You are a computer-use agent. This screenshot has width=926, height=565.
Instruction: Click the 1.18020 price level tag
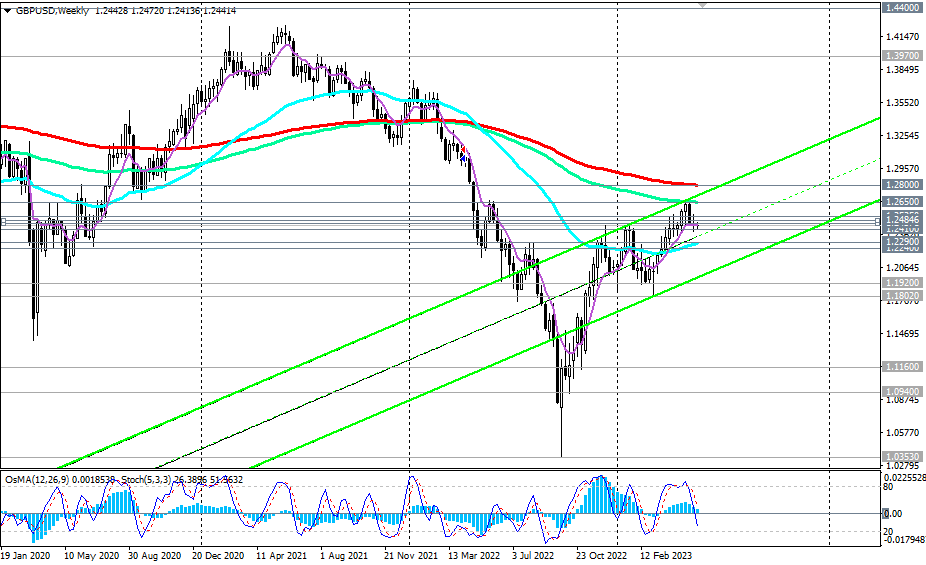tap(902, 295)
